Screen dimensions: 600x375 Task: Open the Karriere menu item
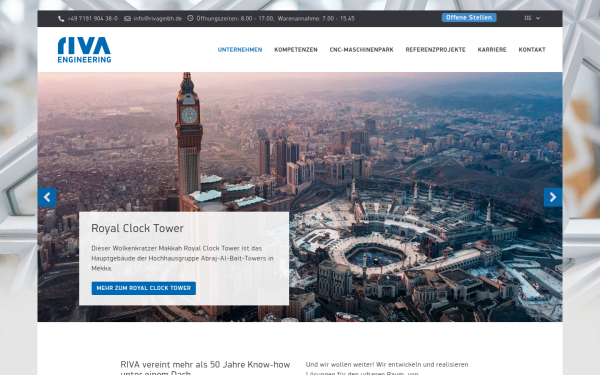click(492, 50)
